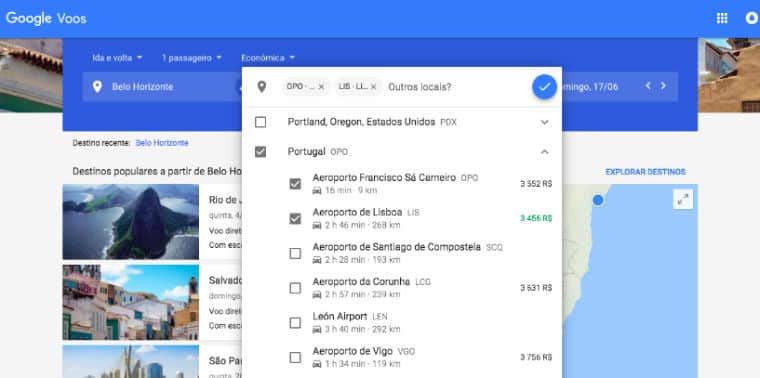Viewport: 760px width, 378px height.
Task: Remove the LIS destination chip
Action: tap(373, 87)
